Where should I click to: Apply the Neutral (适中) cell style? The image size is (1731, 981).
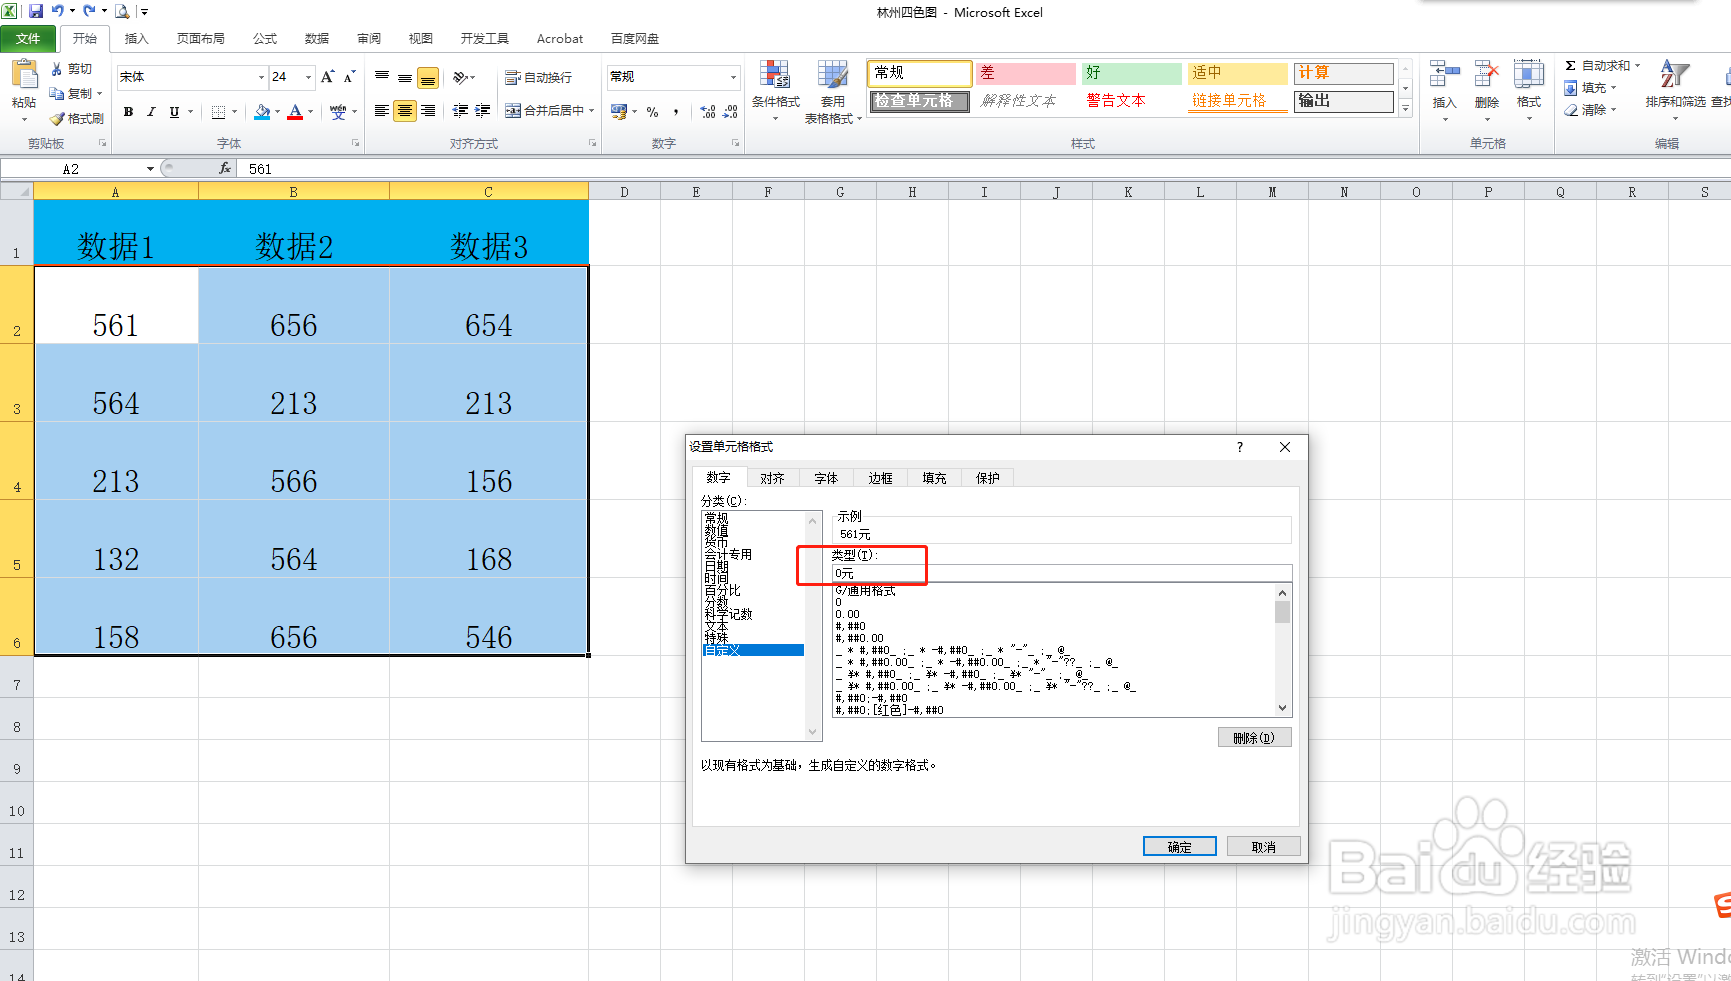(x=1238, y=73)
